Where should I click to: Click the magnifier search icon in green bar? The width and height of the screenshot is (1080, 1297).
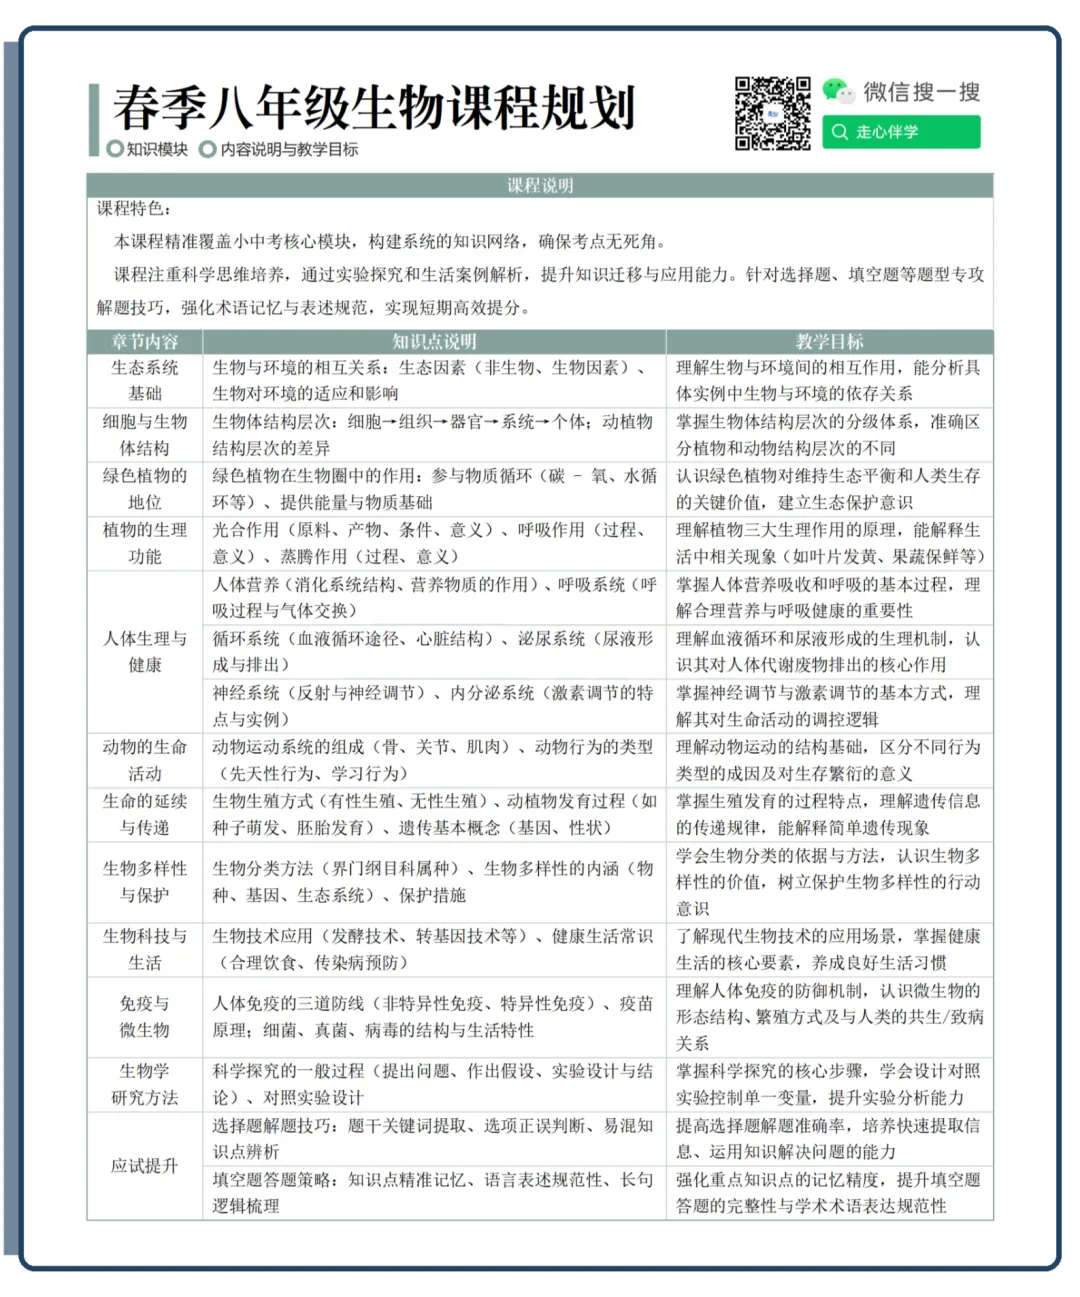point(840,131)
